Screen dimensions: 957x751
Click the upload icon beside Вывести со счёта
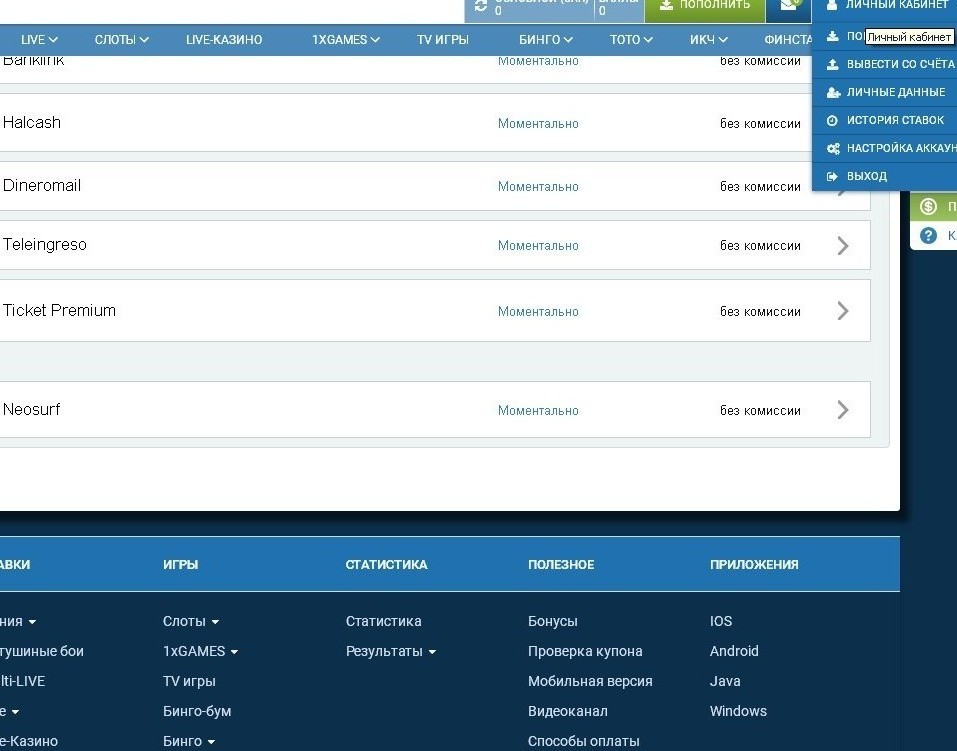[832, 64]
